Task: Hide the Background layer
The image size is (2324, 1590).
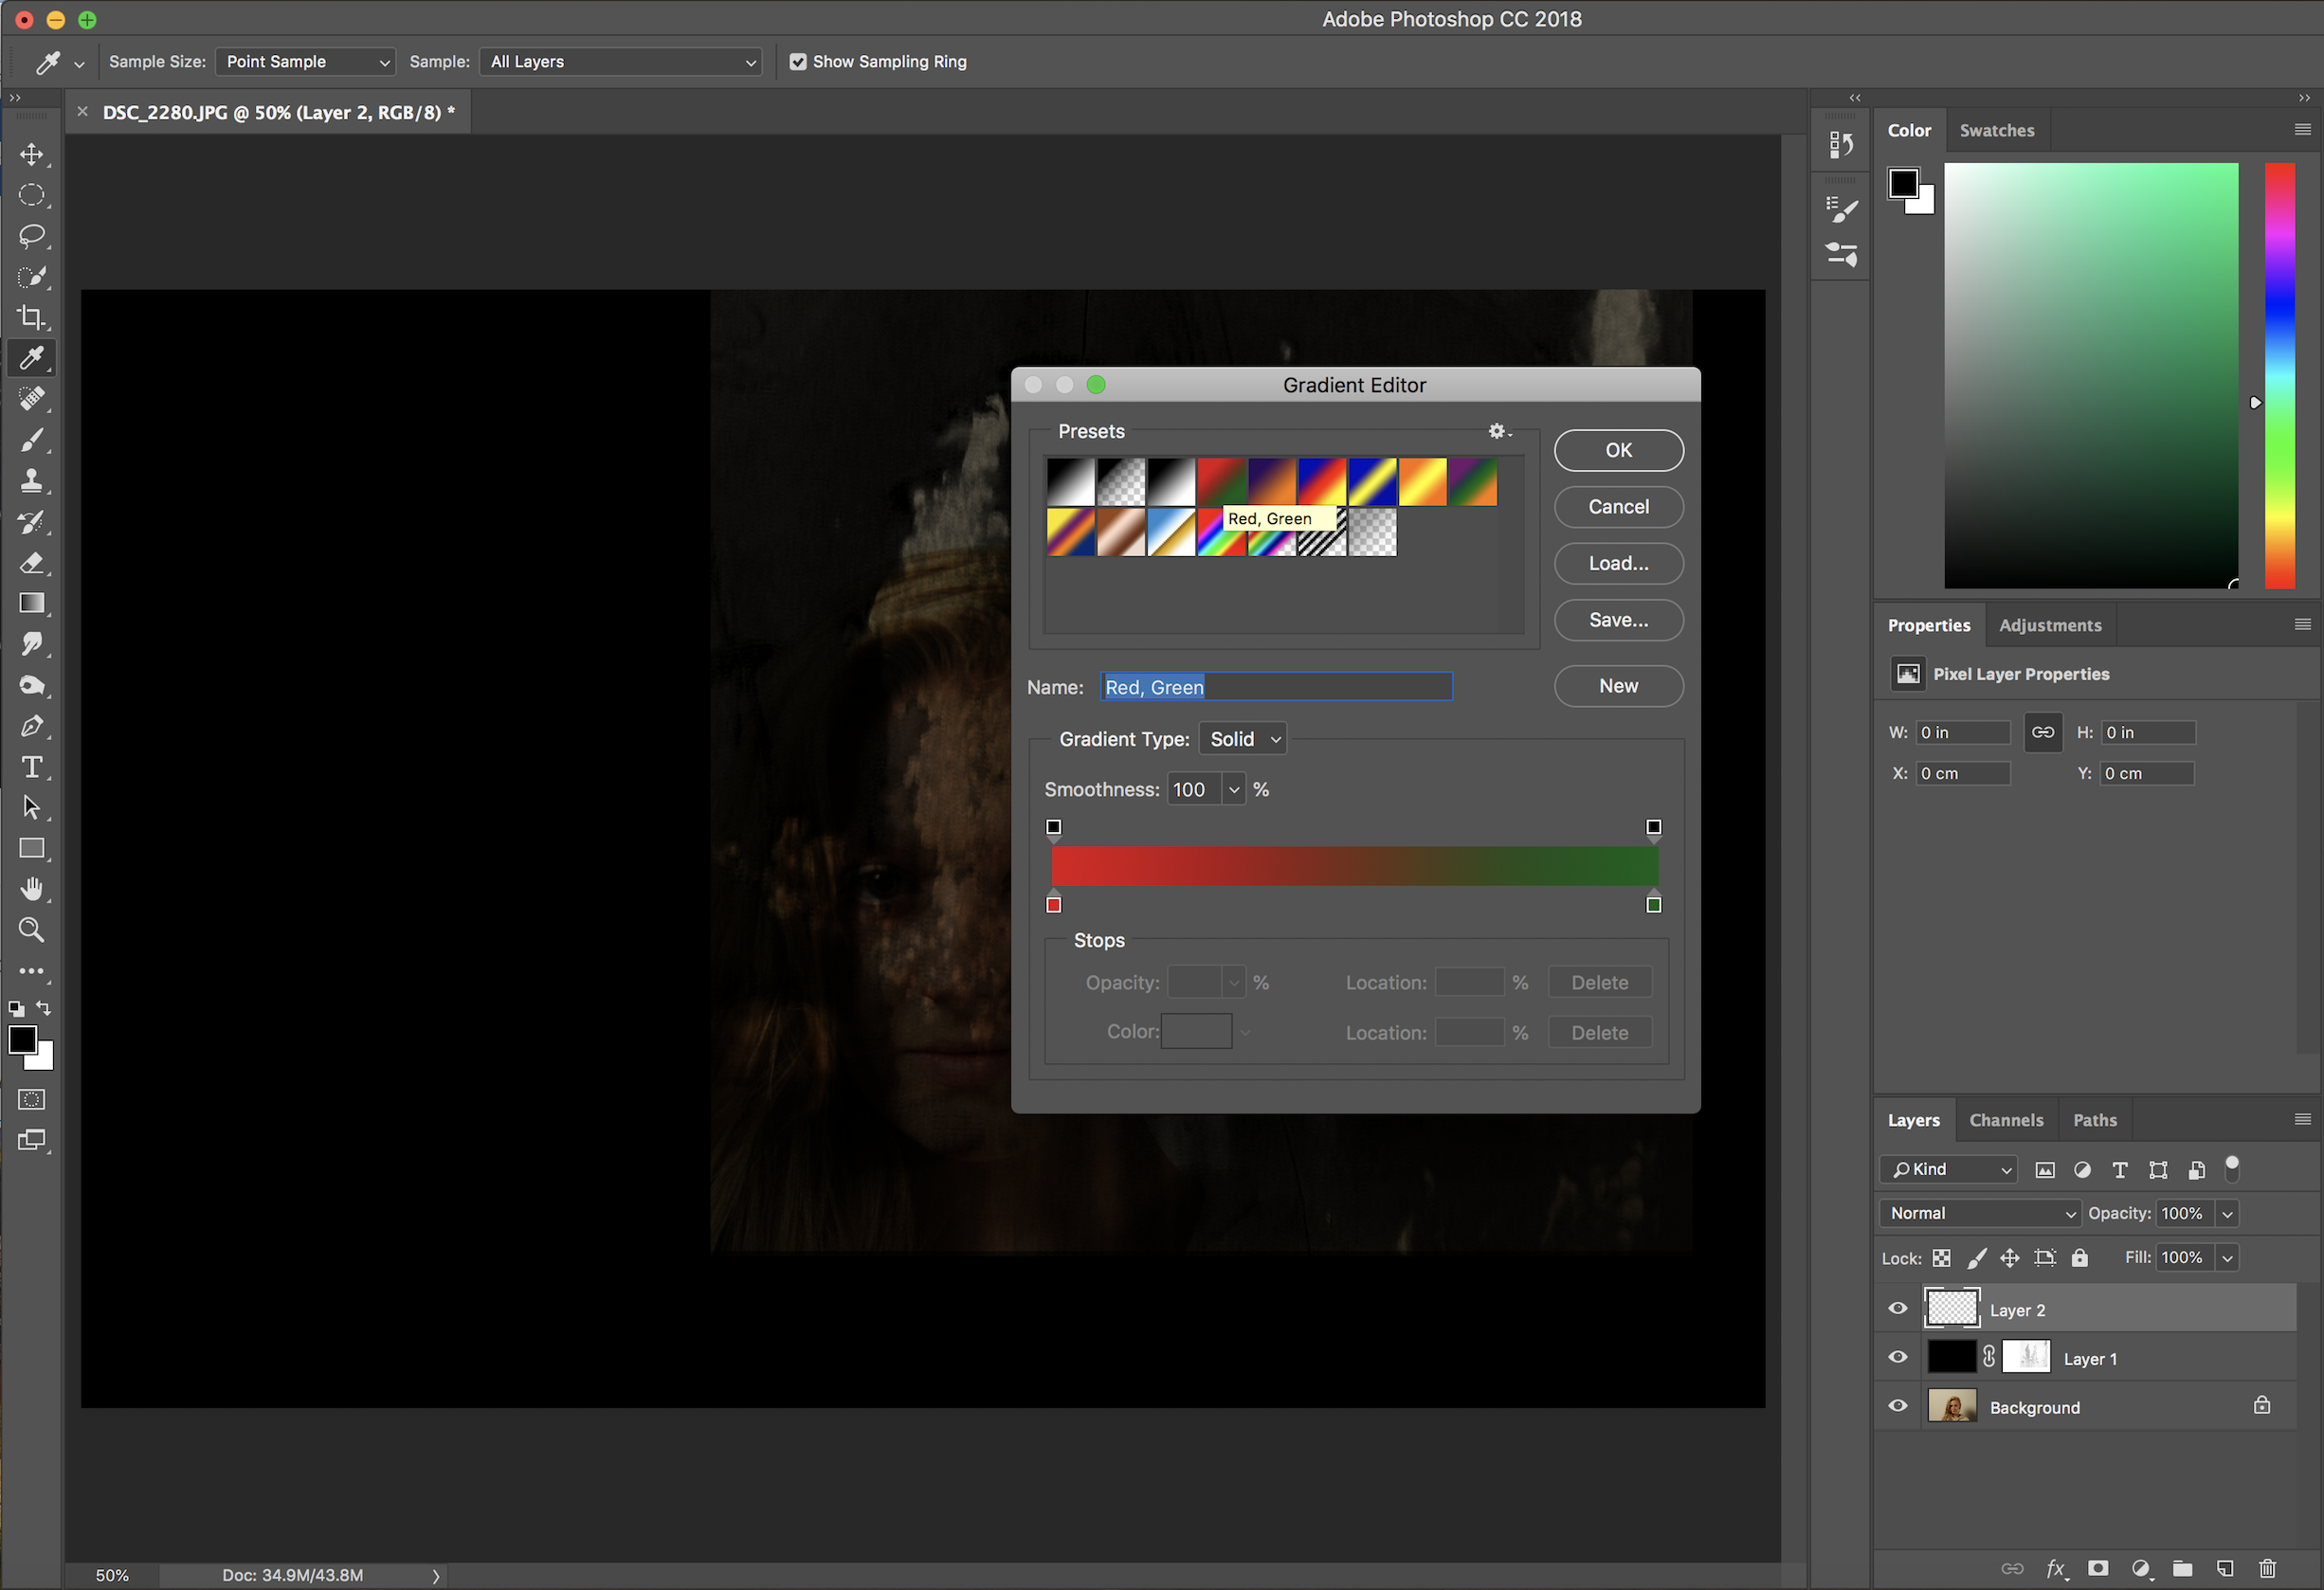Action: coord(1897,1406)
